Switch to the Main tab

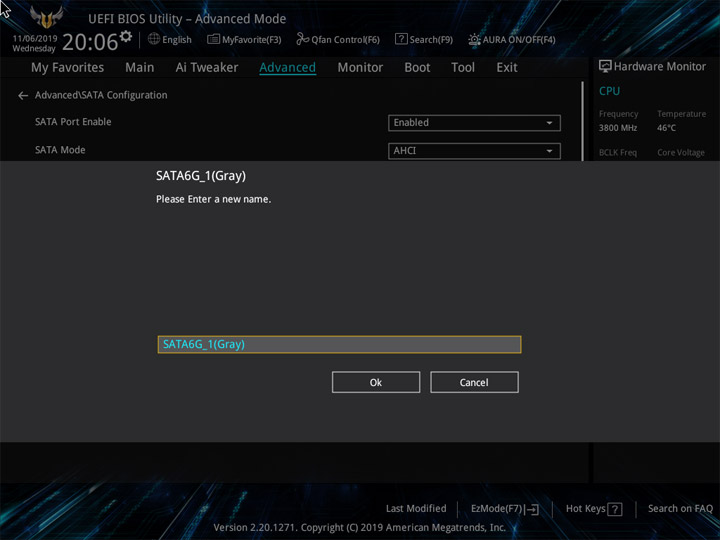click(x=140, y=68)
